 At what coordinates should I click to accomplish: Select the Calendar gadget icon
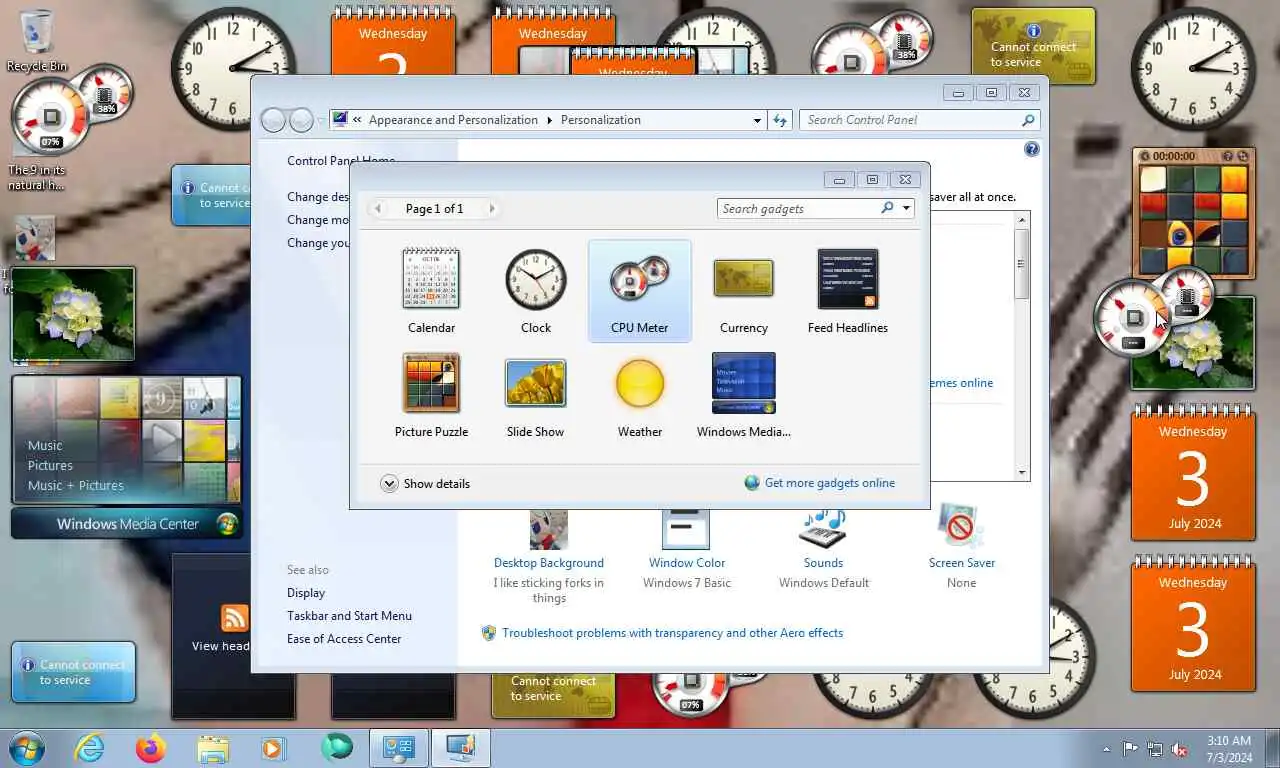click(x=431, y=279)
